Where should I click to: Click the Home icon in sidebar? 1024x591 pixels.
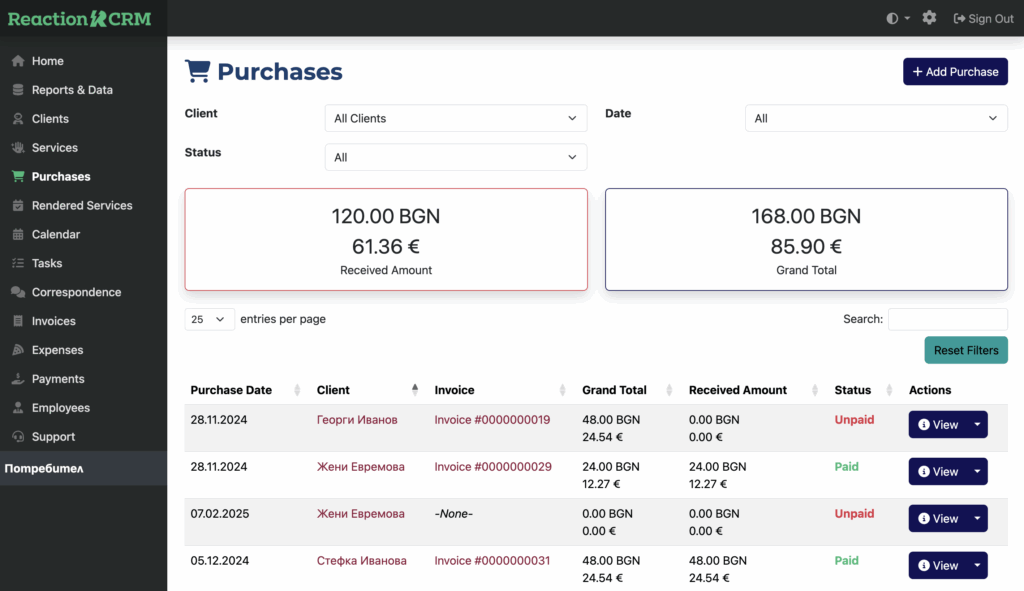[18, 61]
